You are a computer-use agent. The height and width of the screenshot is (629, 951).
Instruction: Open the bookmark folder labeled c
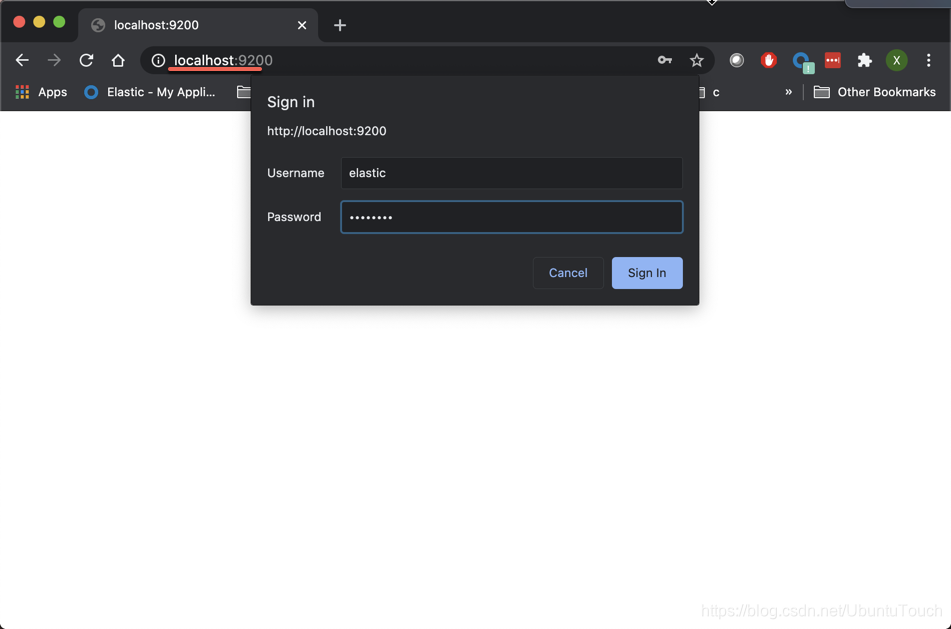pyautogui.click(x=708, y=92)
